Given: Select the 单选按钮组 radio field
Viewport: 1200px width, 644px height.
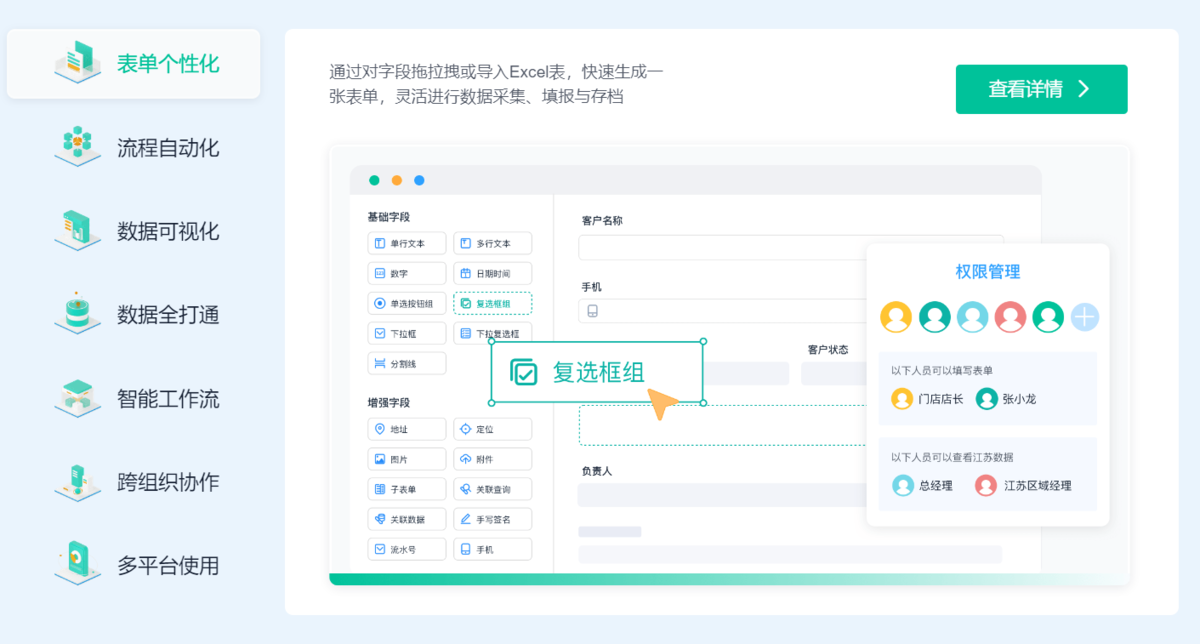Looking at the screenshot, I should pos(406,303).
